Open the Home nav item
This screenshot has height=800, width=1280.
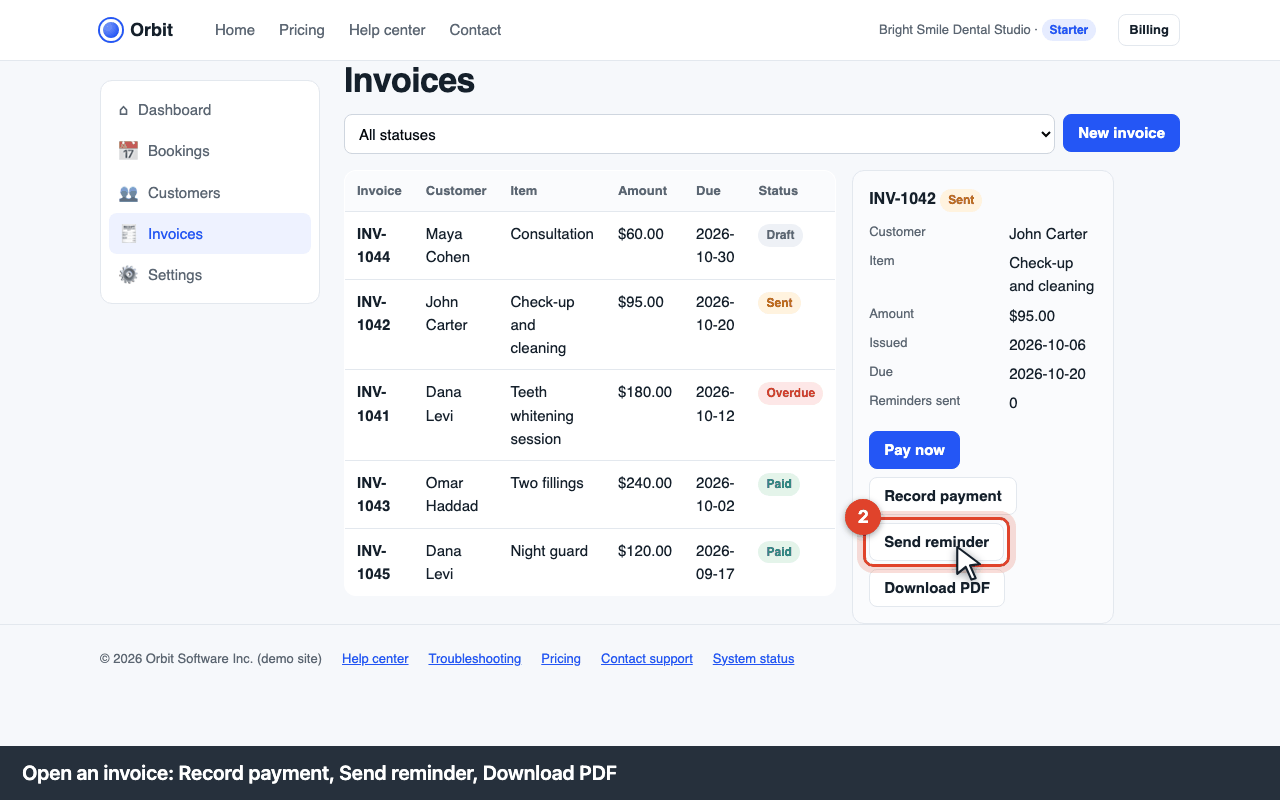(235, 30)
